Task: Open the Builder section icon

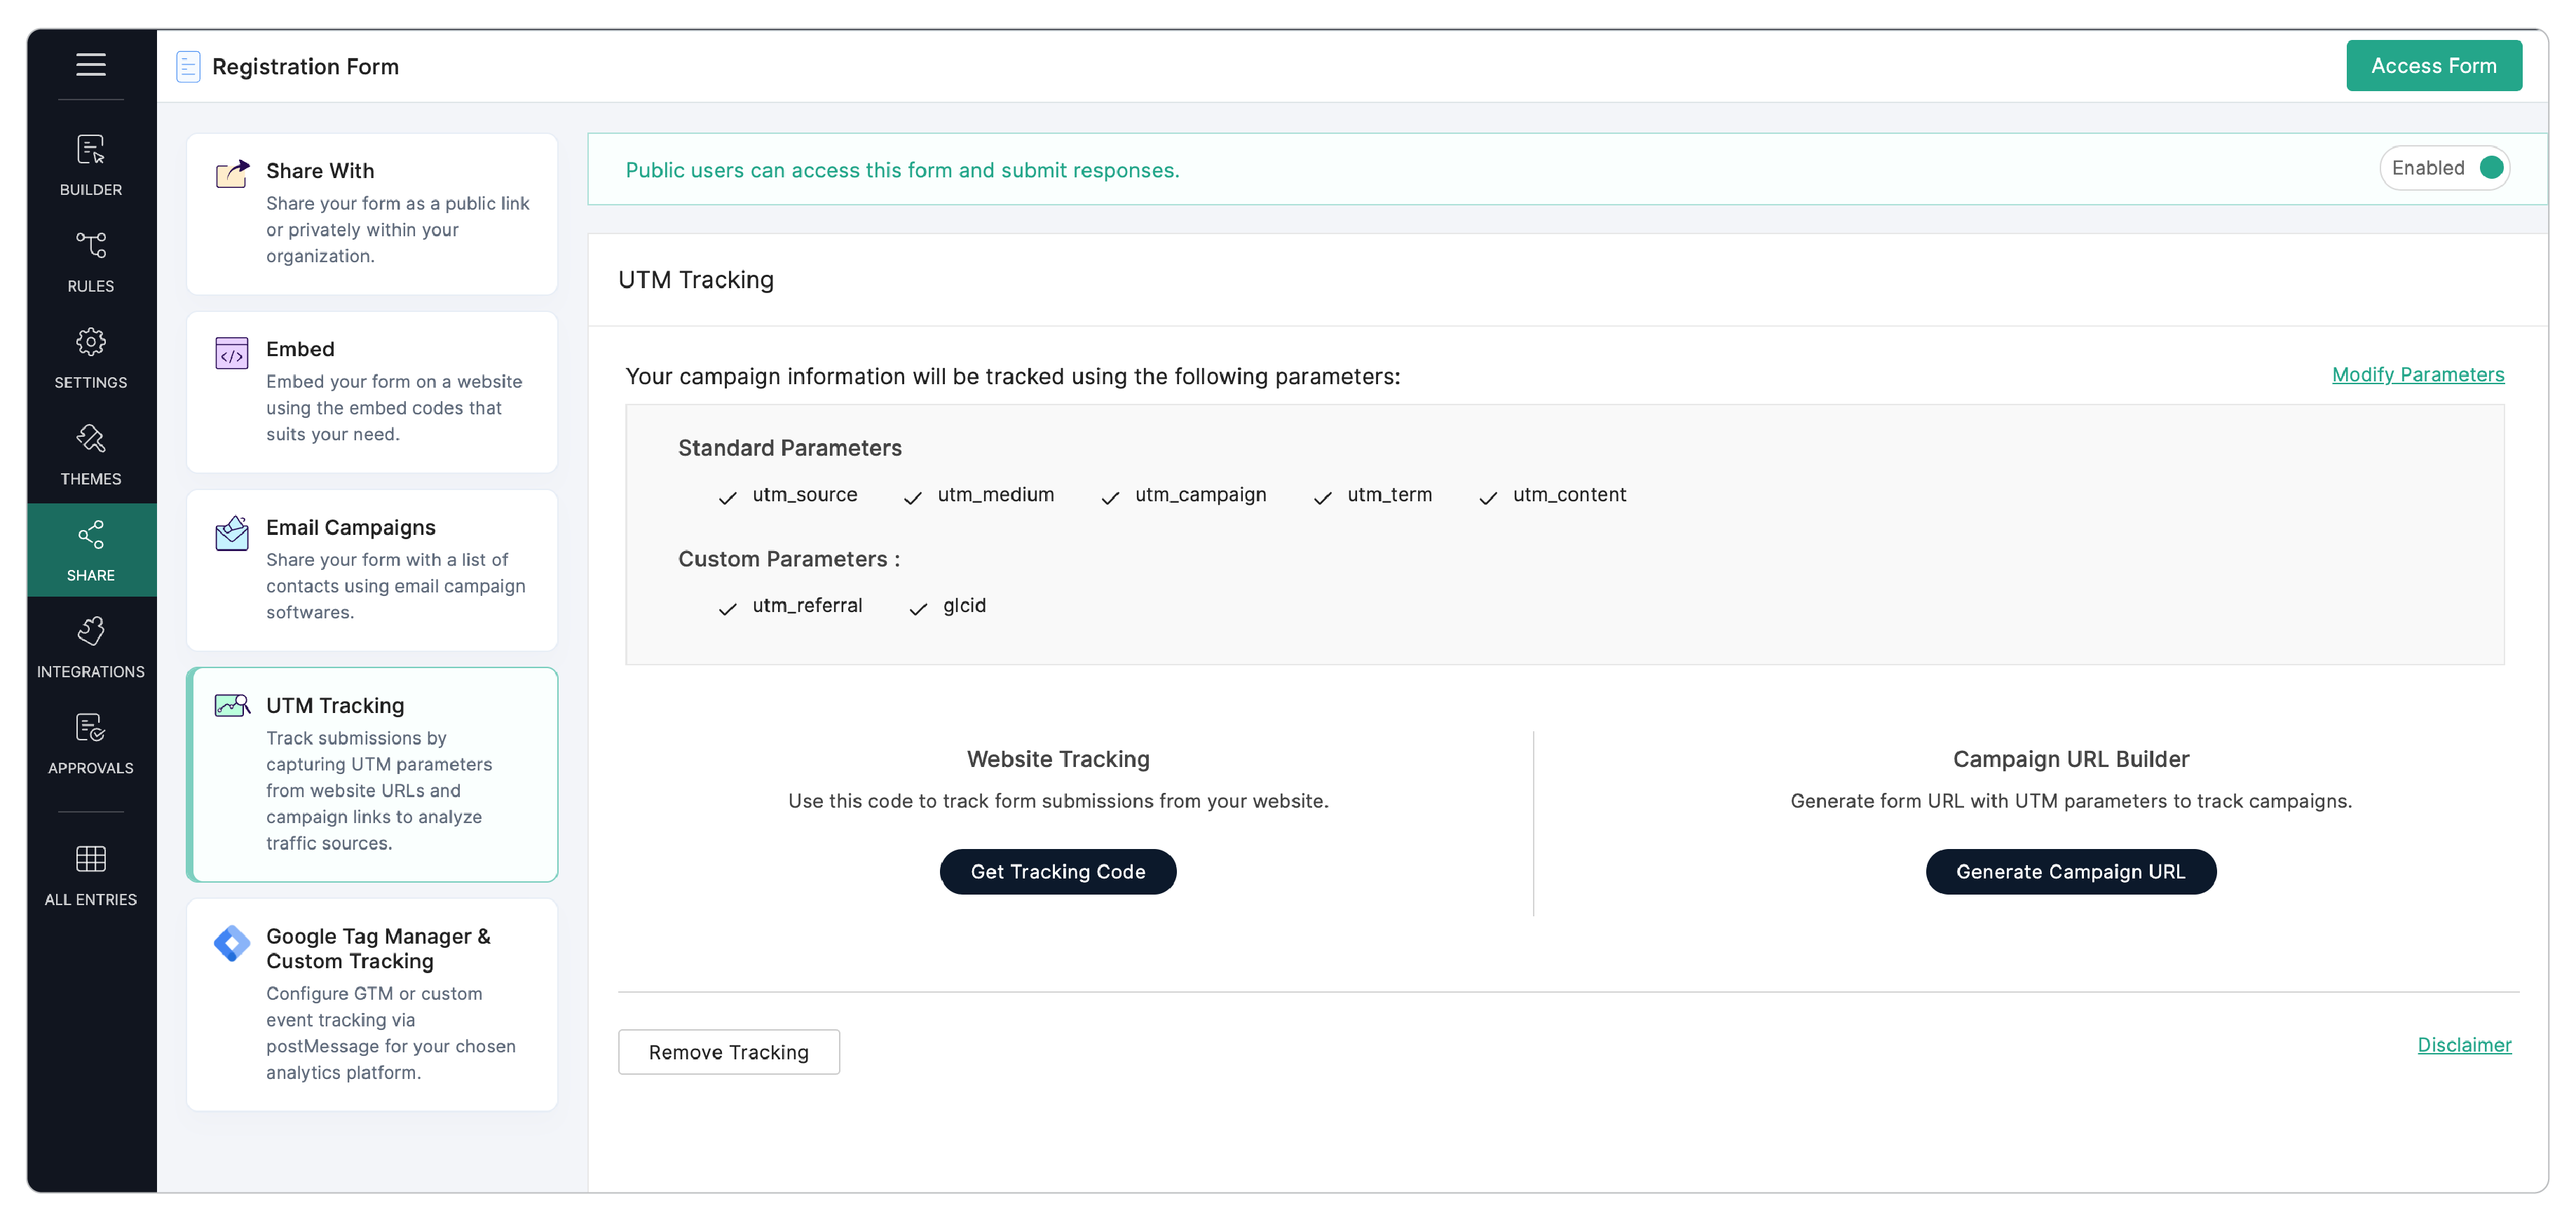Action: [x=91, y=150]
